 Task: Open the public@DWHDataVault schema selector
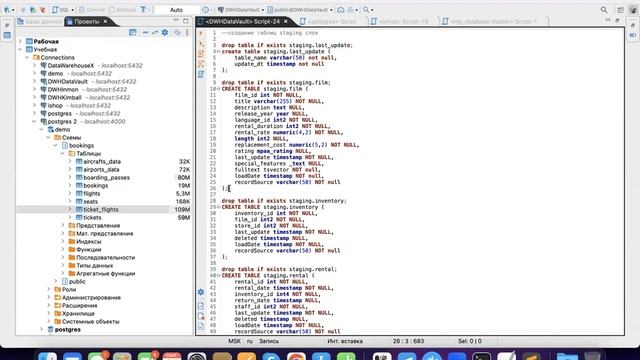tap(300, 10)
